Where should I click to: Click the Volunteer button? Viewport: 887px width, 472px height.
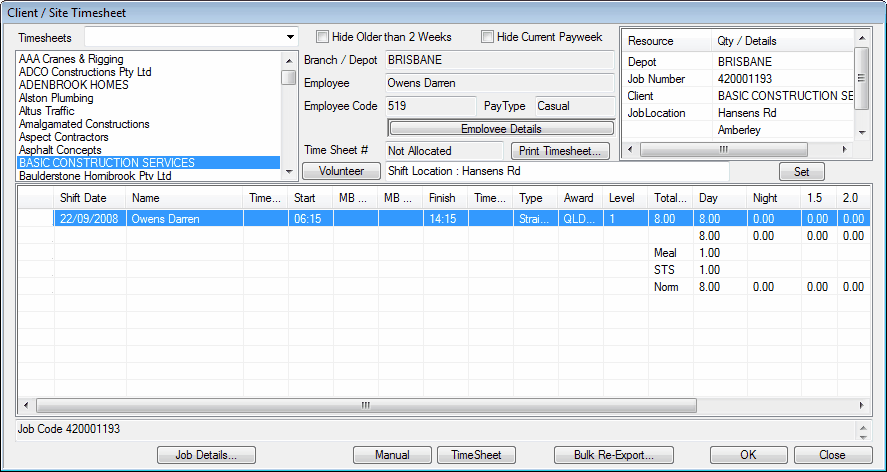click(x=341, y=171)
